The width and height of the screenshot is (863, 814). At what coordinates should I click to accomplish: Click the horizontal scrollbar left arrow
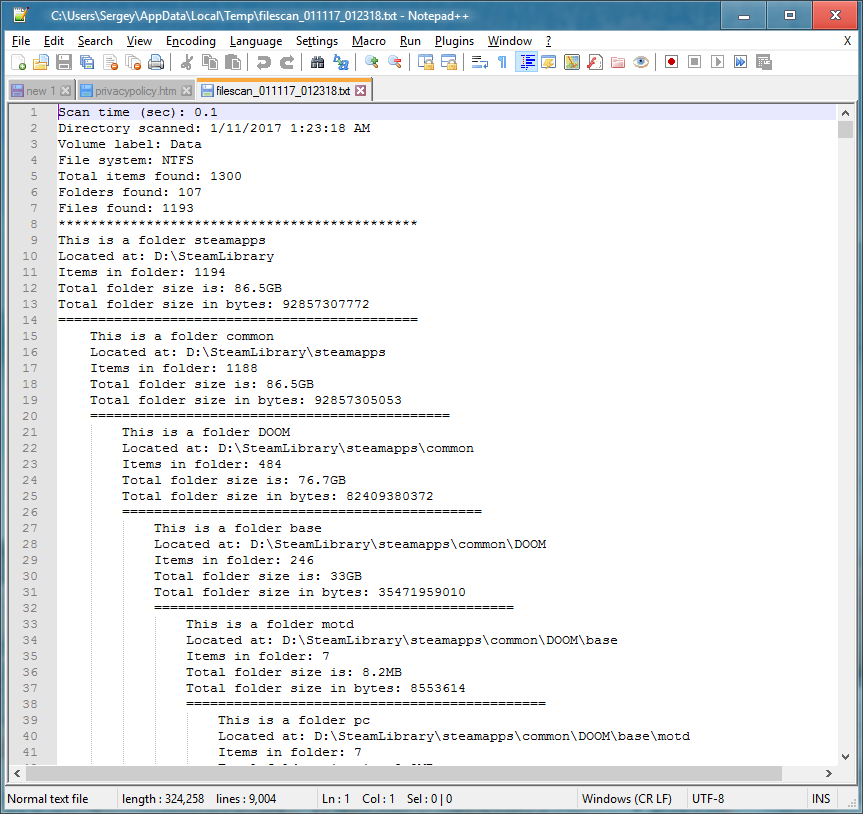click(17, 773)
